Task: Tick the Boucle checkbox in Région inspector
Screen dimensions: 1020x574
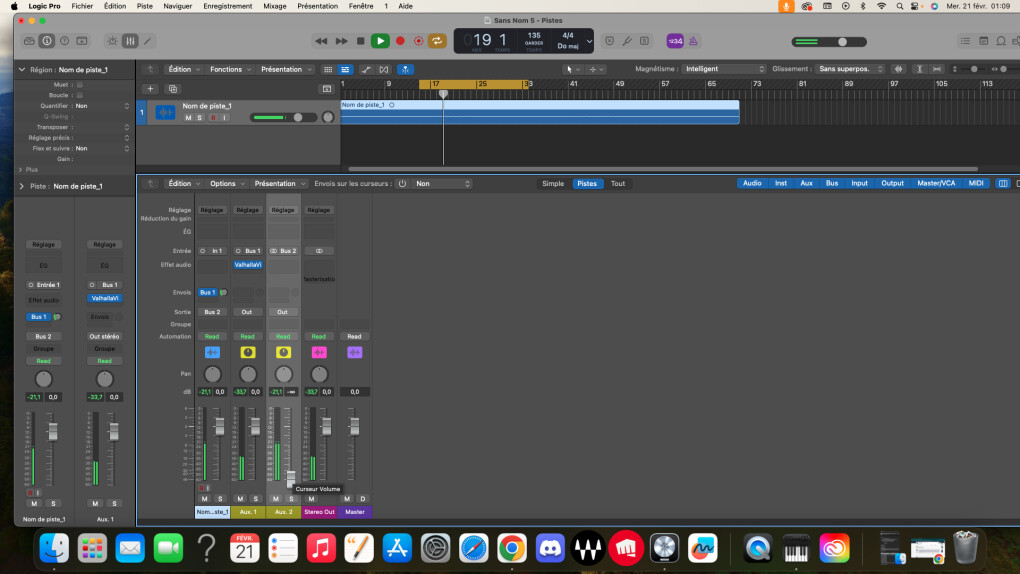Action: tap(80, 95)
